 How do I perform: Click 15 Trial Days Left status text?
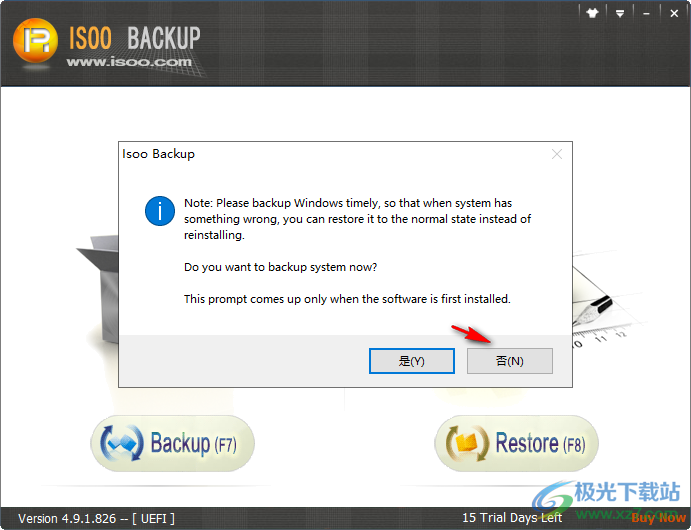click(x=512, y=518)
